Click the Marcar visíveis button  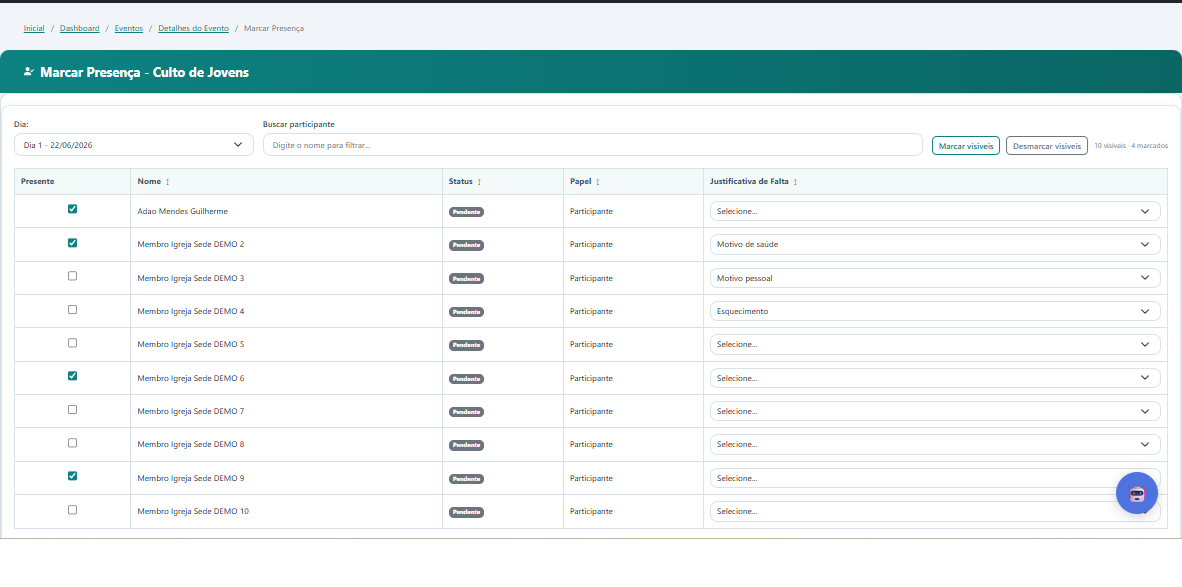pyautogui.click(x=966, y=145)
